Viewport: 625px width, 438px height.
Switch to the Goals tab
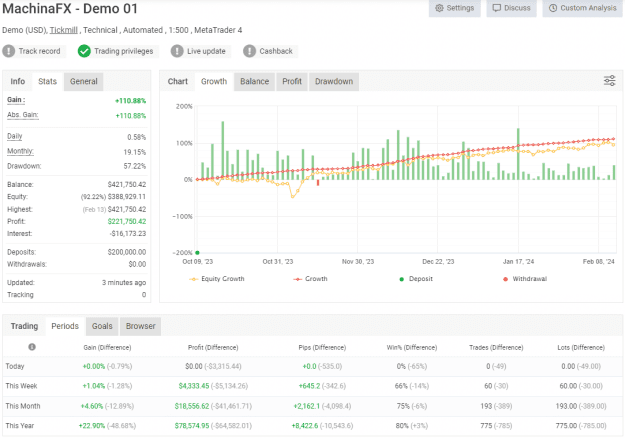[x=102, y=326]
